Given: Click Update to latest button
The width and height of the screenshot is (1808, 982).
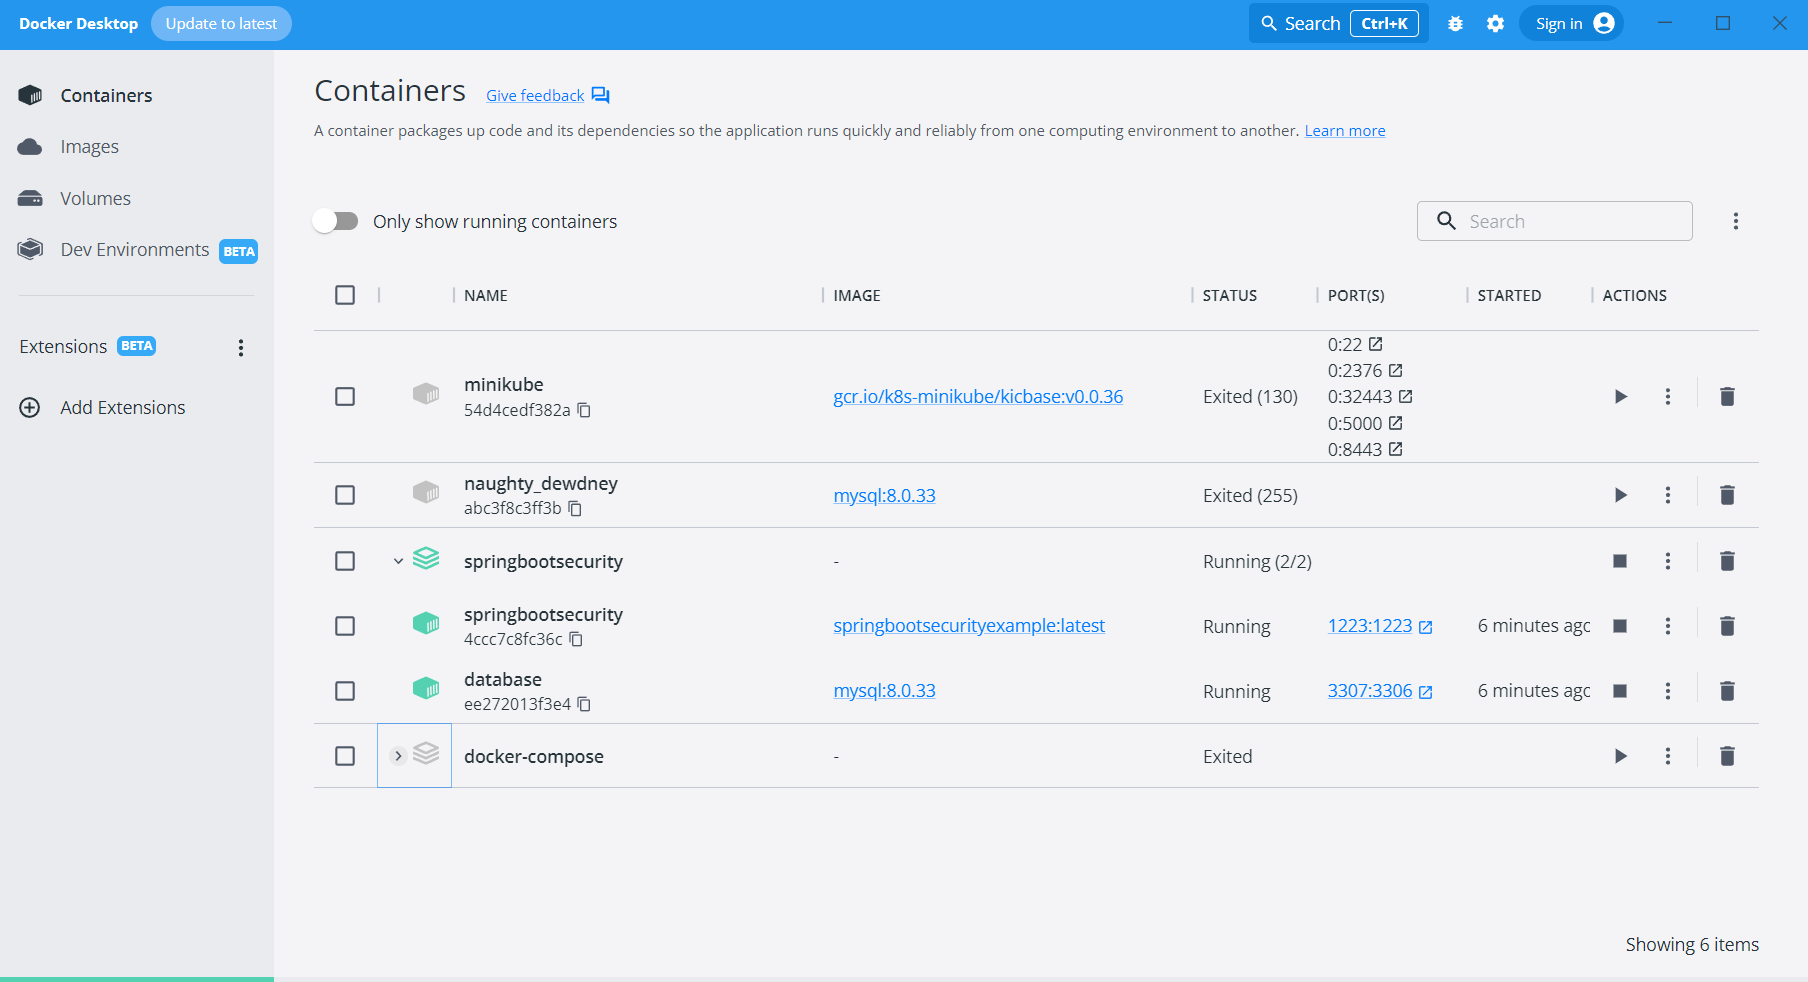Looking at the screenshot, I should pos(221,24).
